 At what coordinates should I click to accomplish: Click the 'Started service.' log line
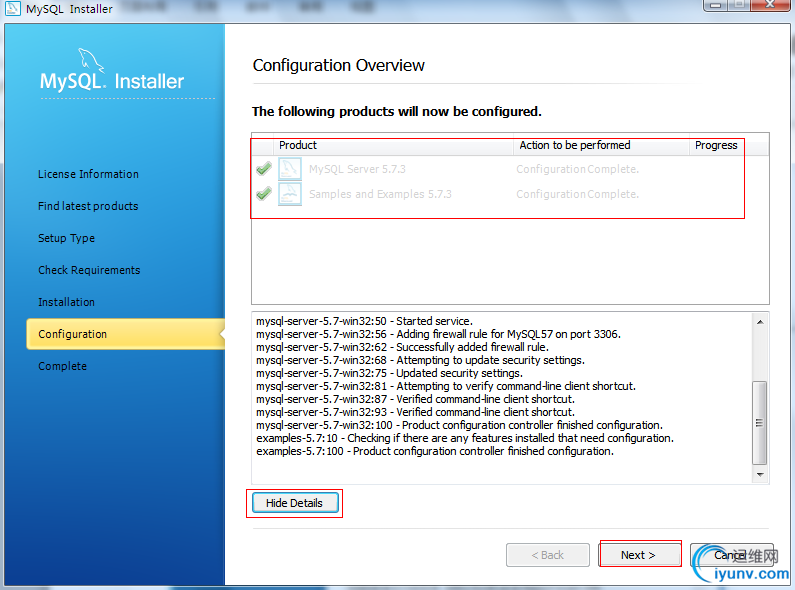pyautogui.click(x=364, y=321)
